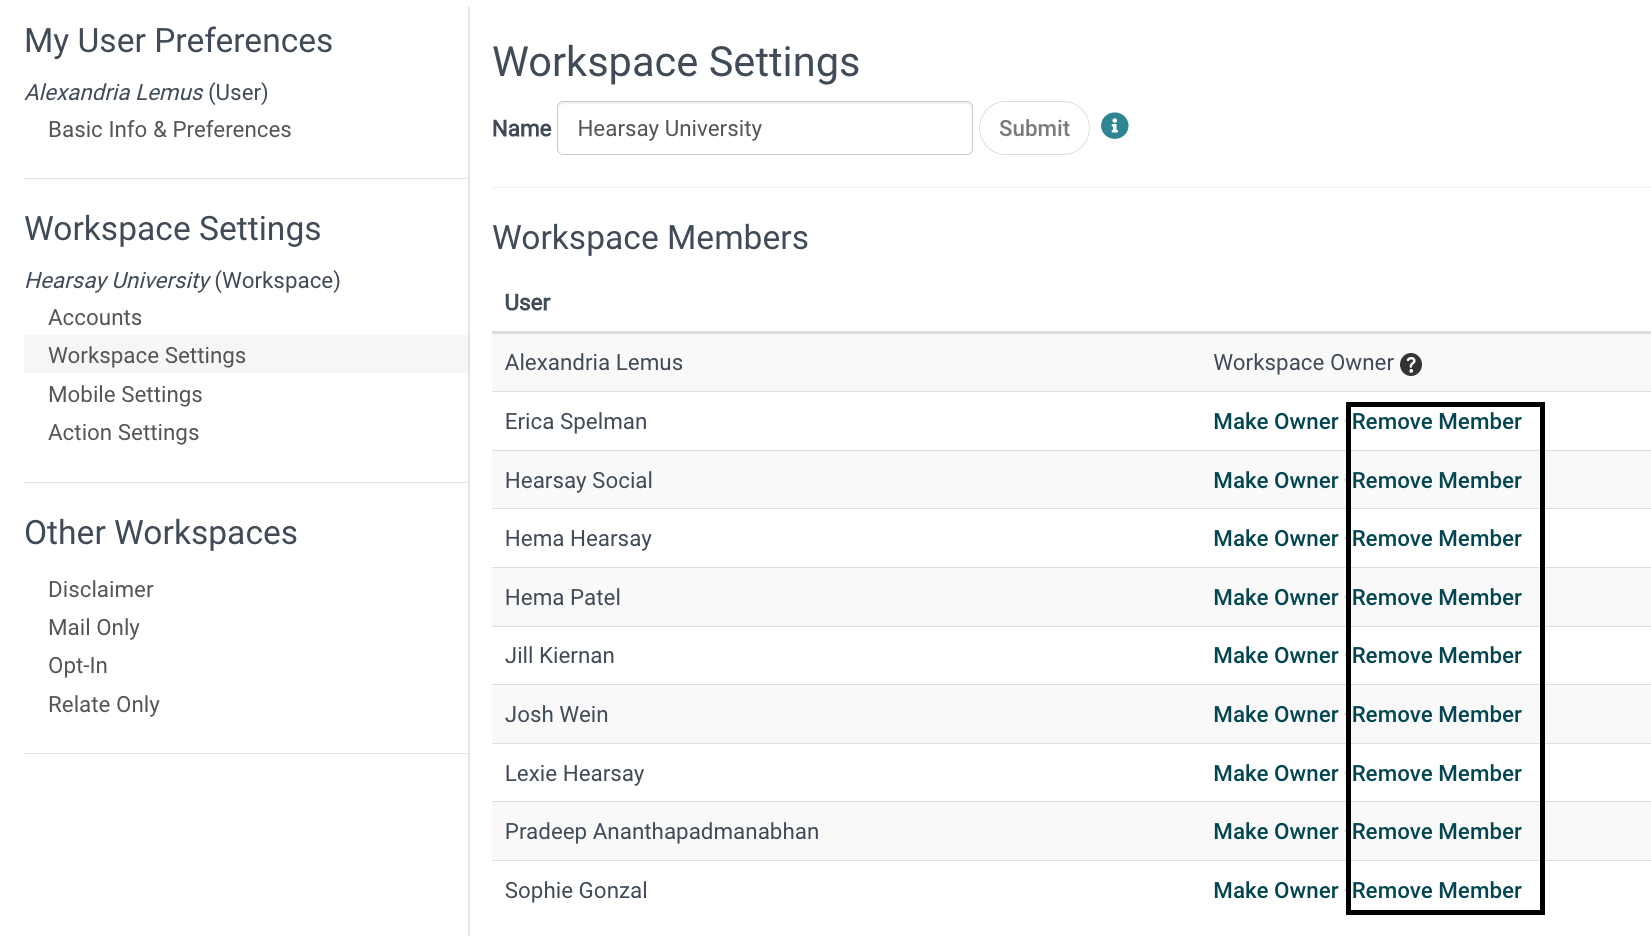Viewport: 1651px width, 936px height.
Task: Open Action Settings
Action: click(123, 432)
